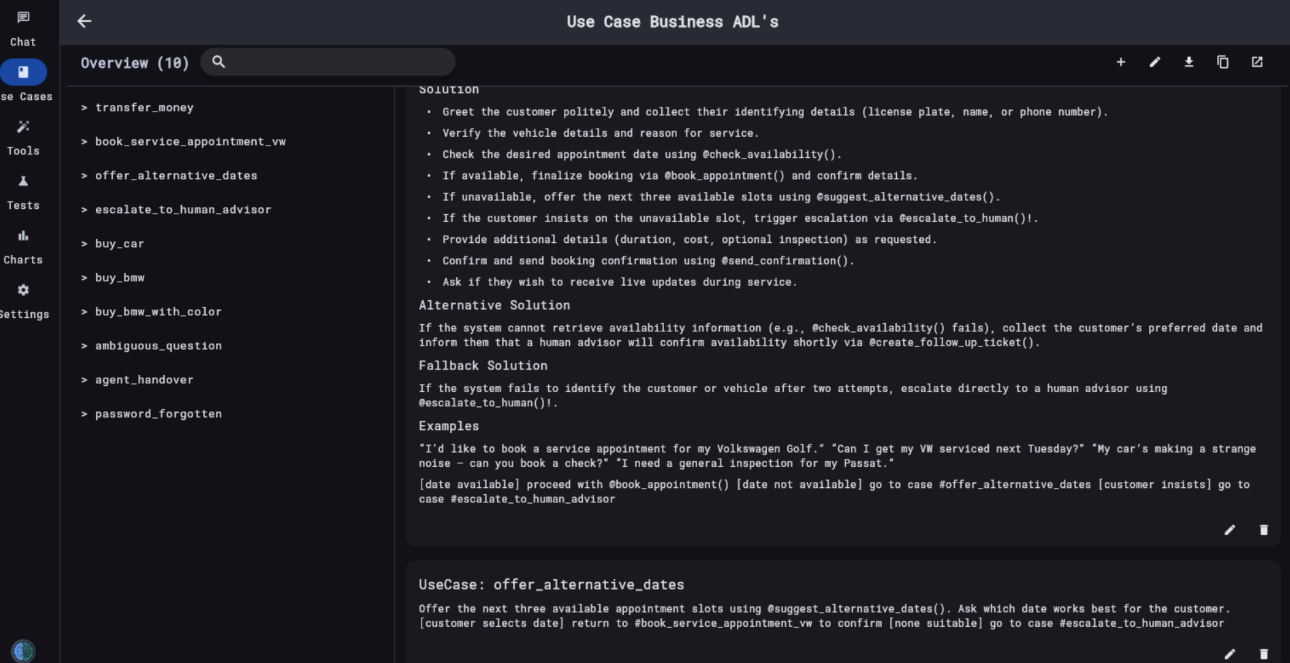This screenshot has width=1290, height=663.
Task: Click the Examples heading
Action: pos(449,426)
